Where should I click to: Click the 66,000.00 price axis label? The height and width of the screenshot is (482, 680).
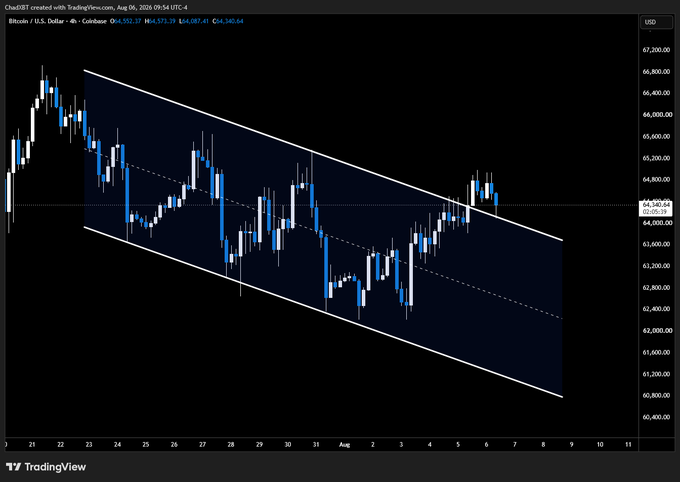coord(656,115)
